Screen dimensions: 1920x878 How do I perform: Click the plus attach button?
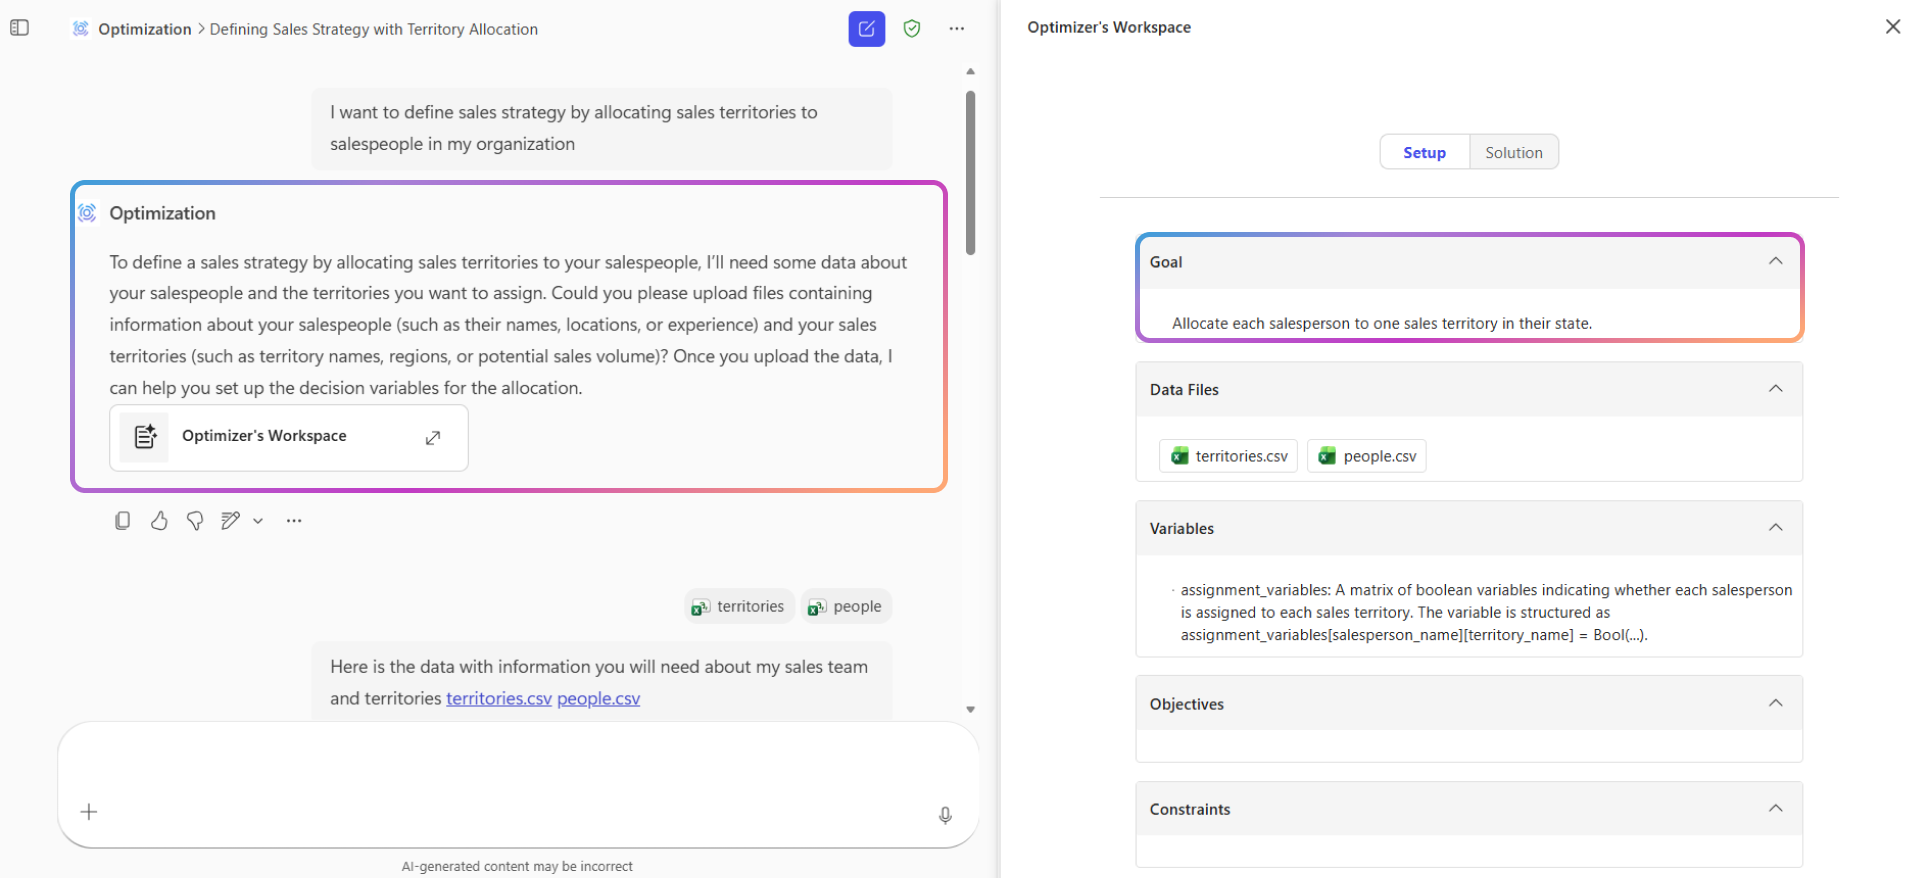coord(89,812)
